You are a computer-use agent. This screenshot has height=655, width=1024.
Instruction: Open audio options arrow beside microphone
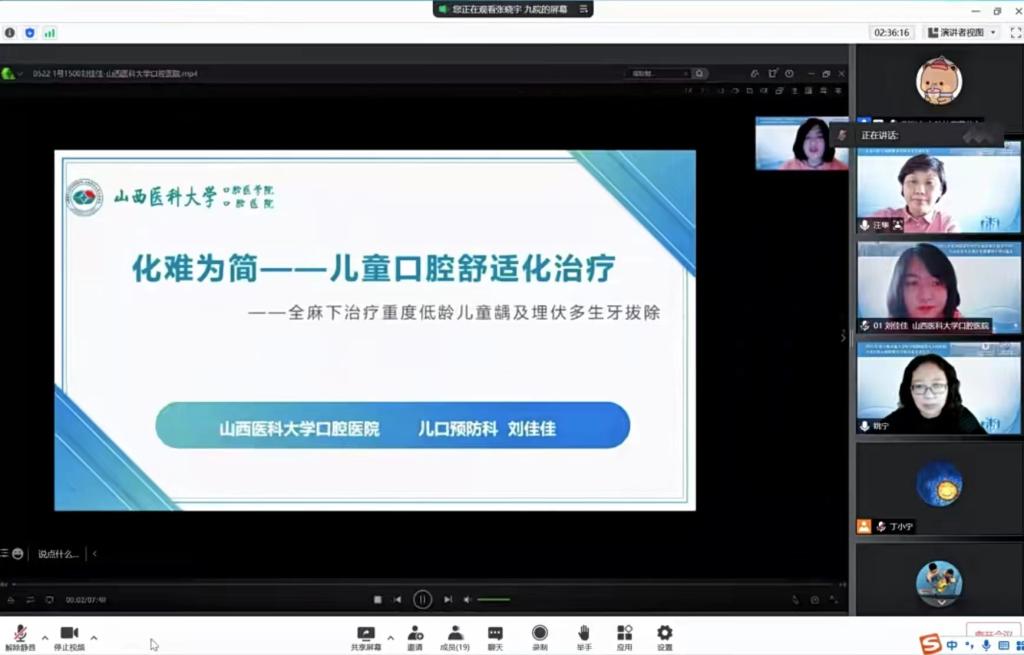point(44,637)
